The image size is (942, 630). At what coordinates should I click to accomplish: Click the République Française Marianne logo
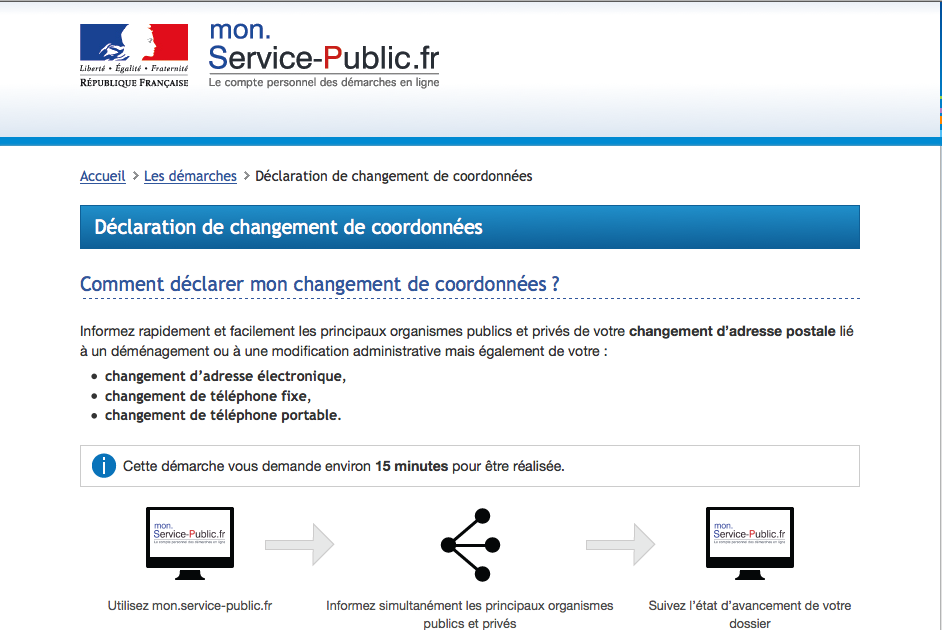134,56
